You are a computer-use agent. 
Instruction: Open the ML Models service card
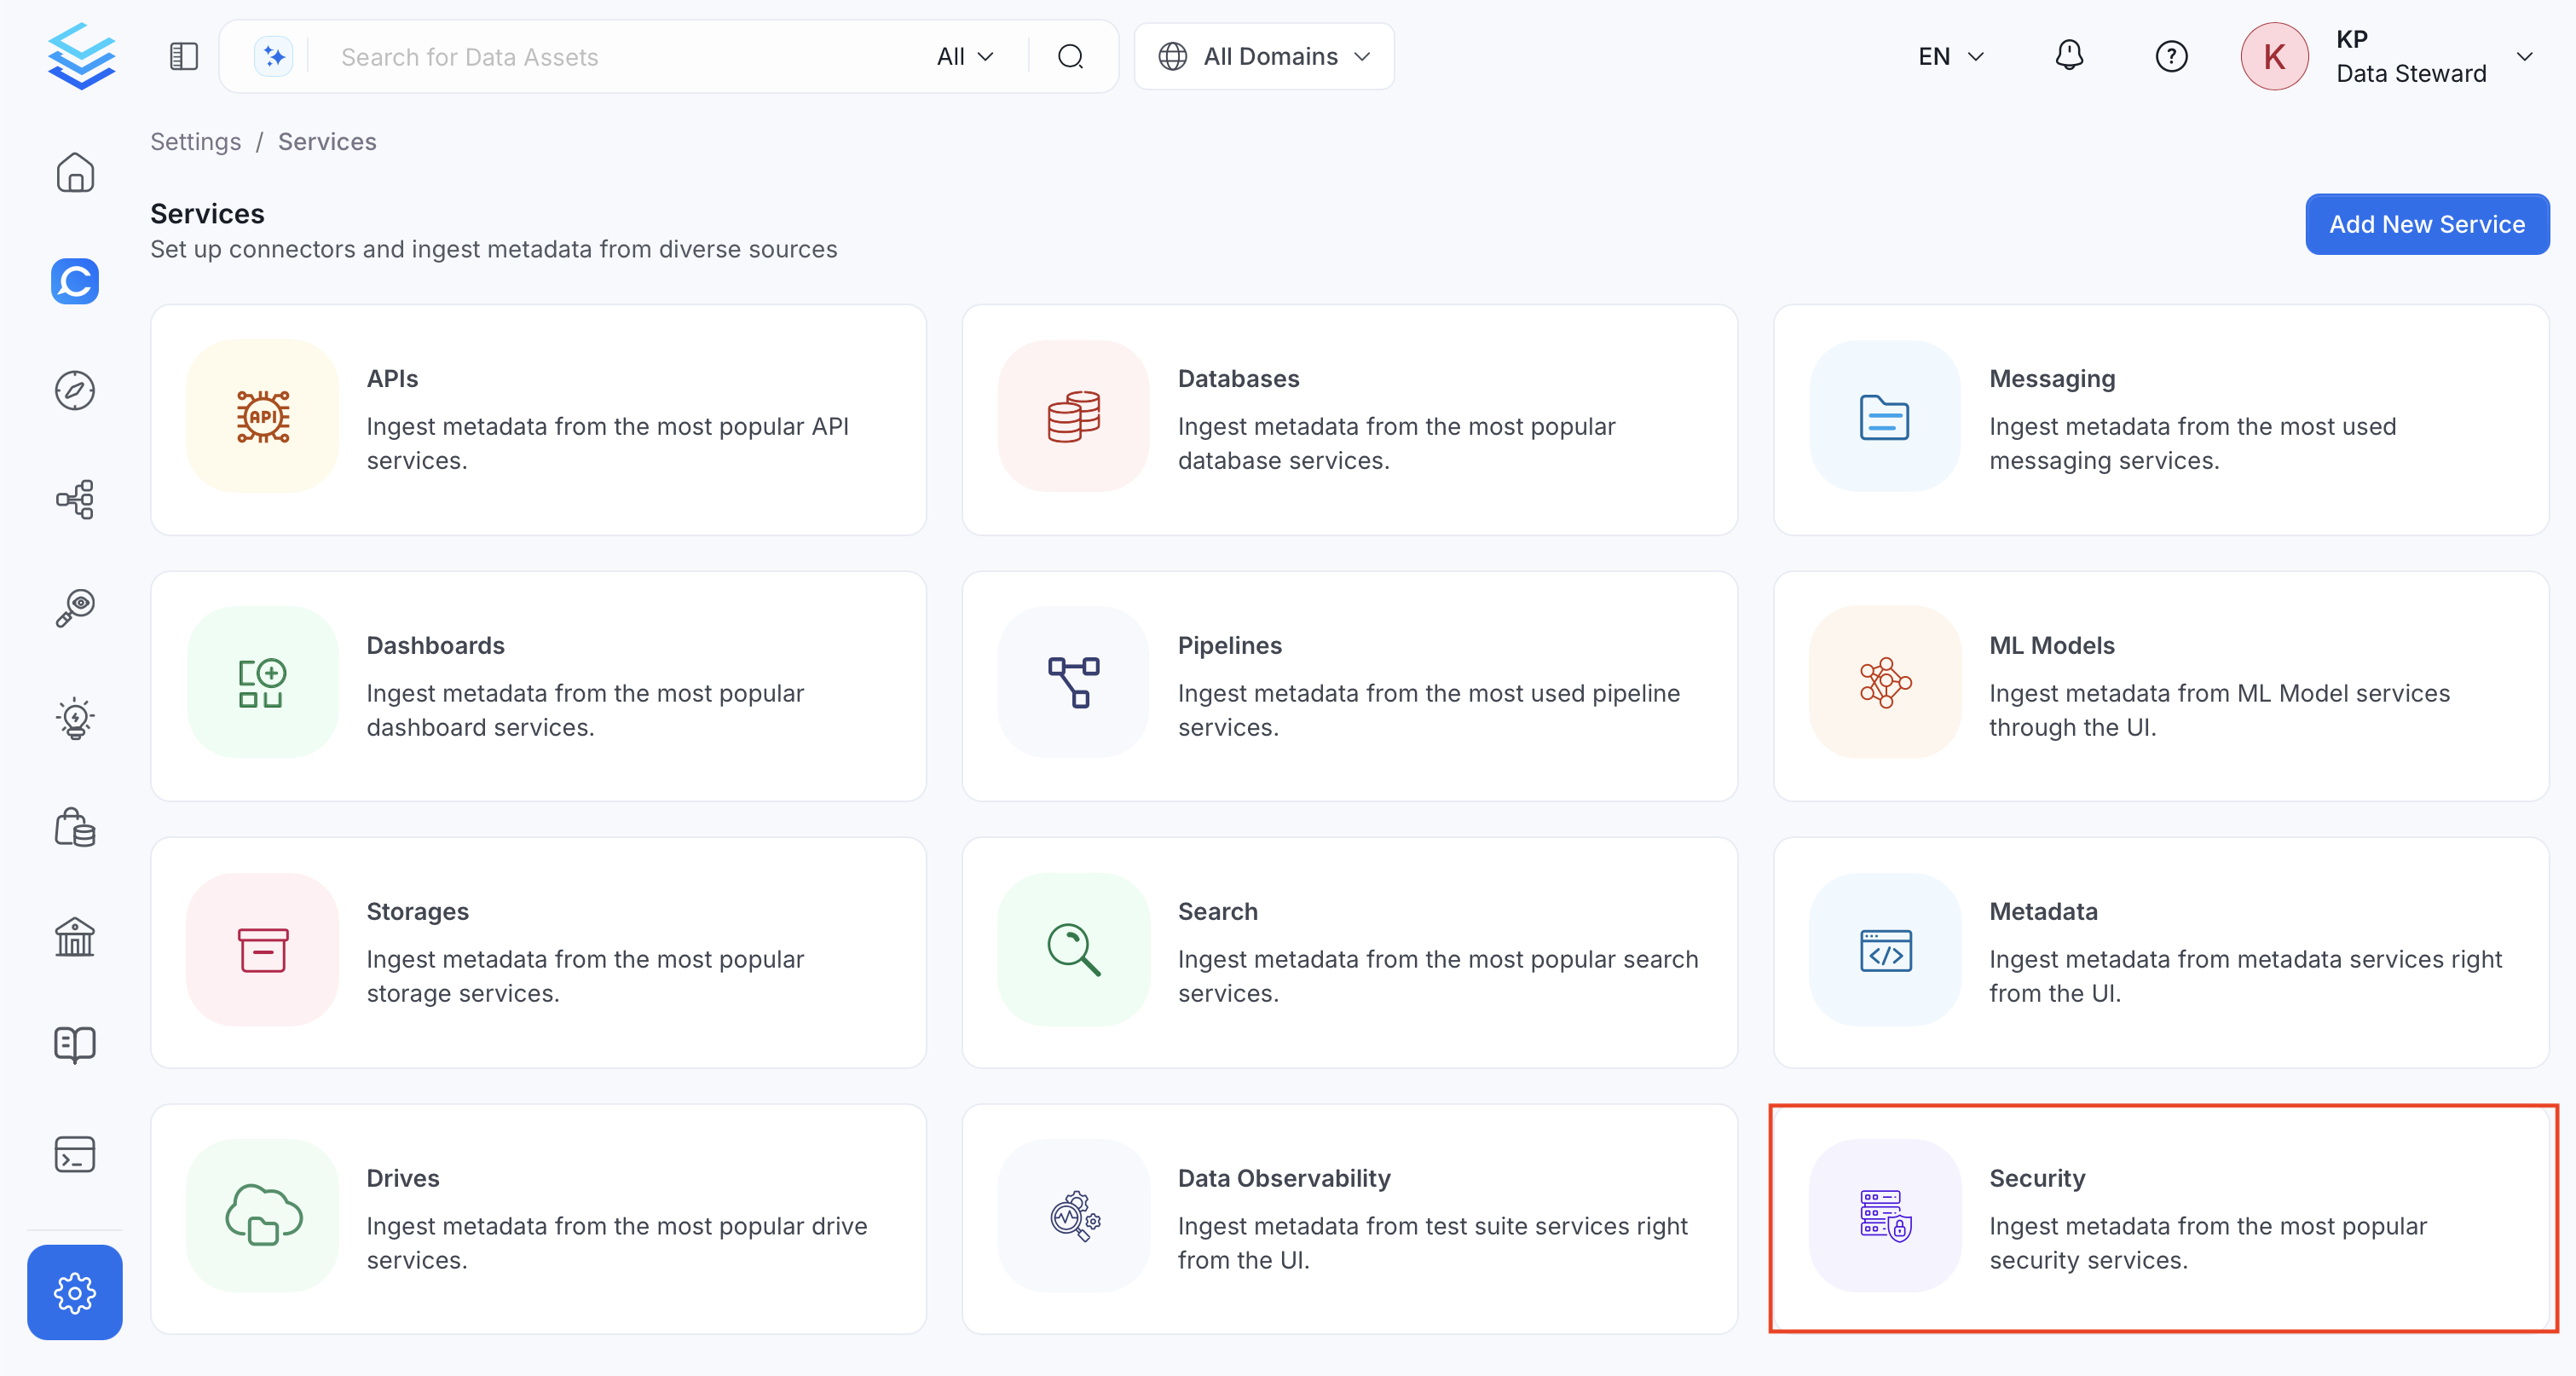click(x=2161, y=687)
